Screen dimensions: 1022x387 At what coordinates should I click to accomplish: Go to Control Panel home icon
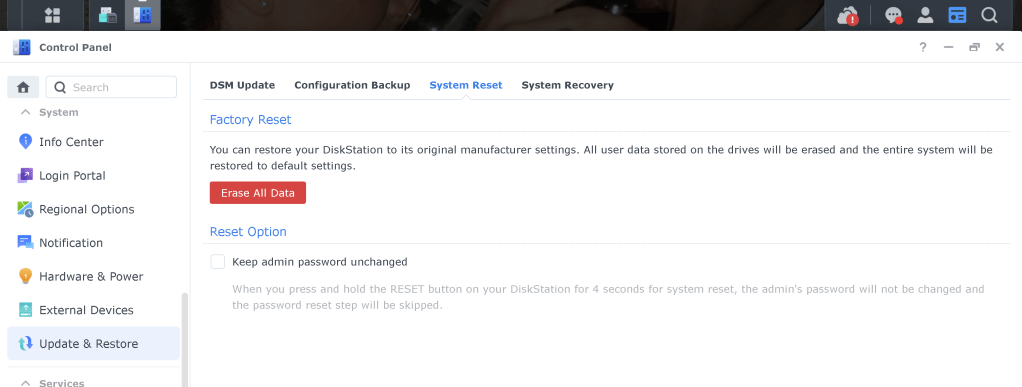[23, 87]
